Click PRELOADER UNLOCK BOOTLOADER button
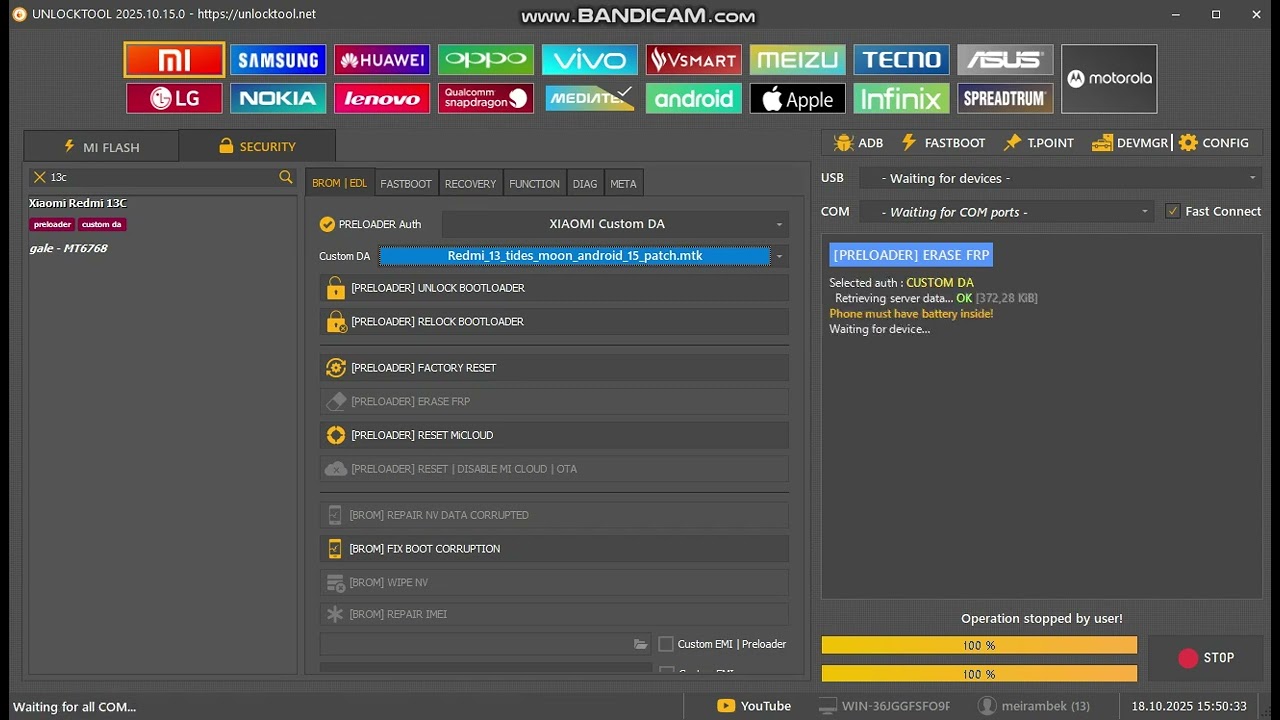The image size is (1280, 720). [554, 288]
